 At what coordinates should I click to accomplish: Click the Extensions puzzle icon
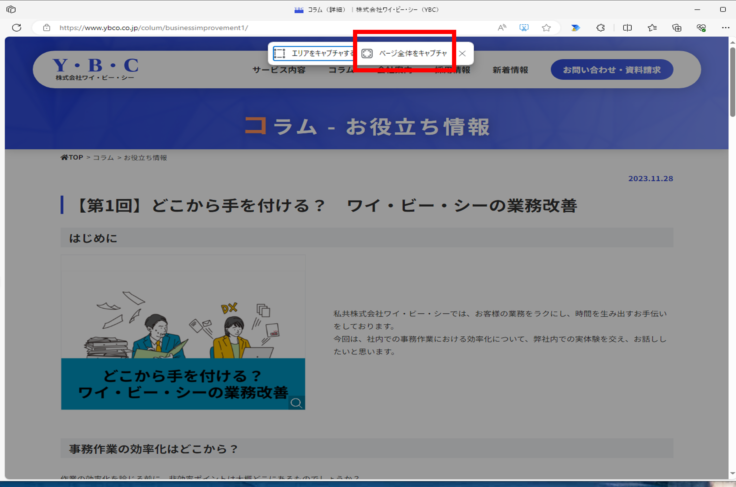click(x=600, y=28)
